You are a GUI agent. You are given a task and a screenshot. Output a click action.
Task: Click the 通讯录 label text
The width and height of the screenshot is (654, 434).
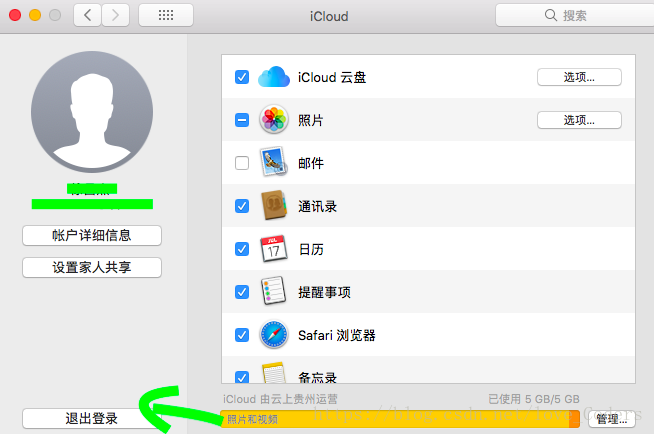(x=317, y=206)
